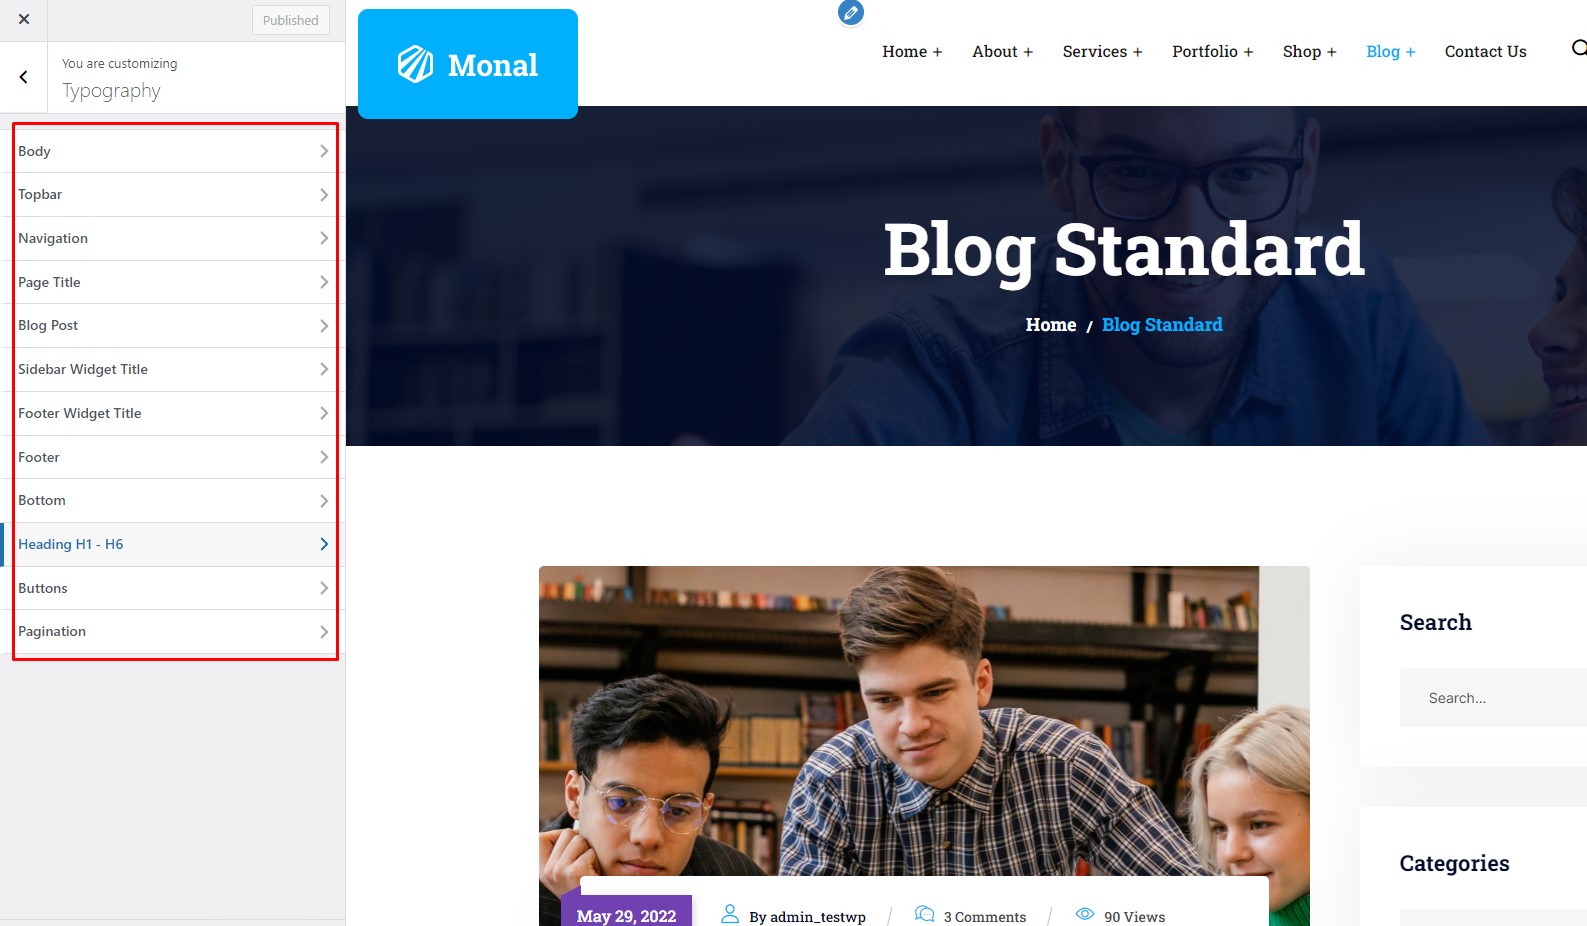Click the author person icon on post
Image resolution: width=1587 pixels, height=926 pixels.
(730, 914)
